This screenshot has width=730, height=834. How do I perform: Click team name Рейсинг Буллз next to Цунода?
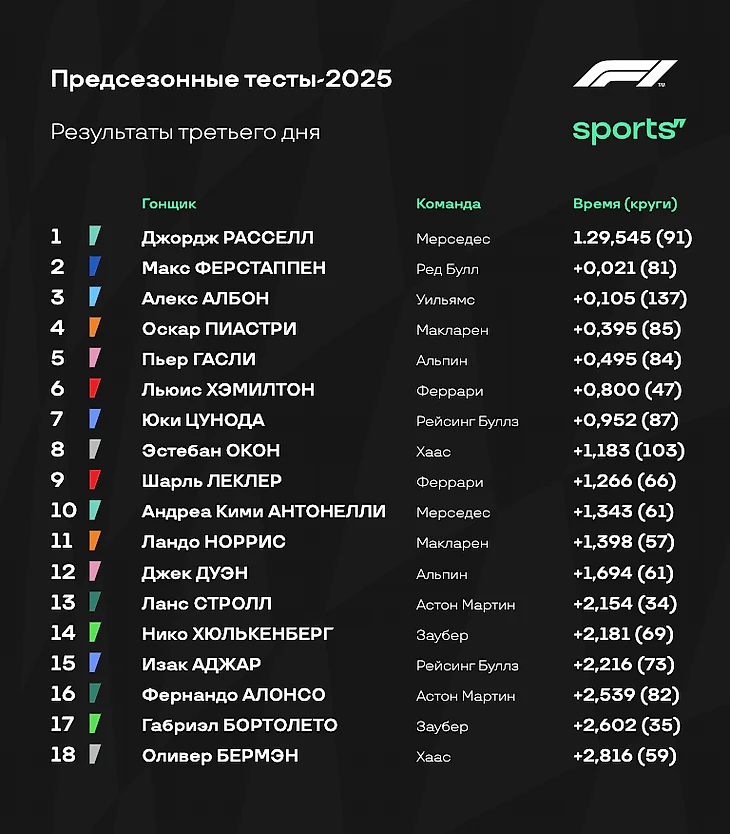[x=467, y=421]
